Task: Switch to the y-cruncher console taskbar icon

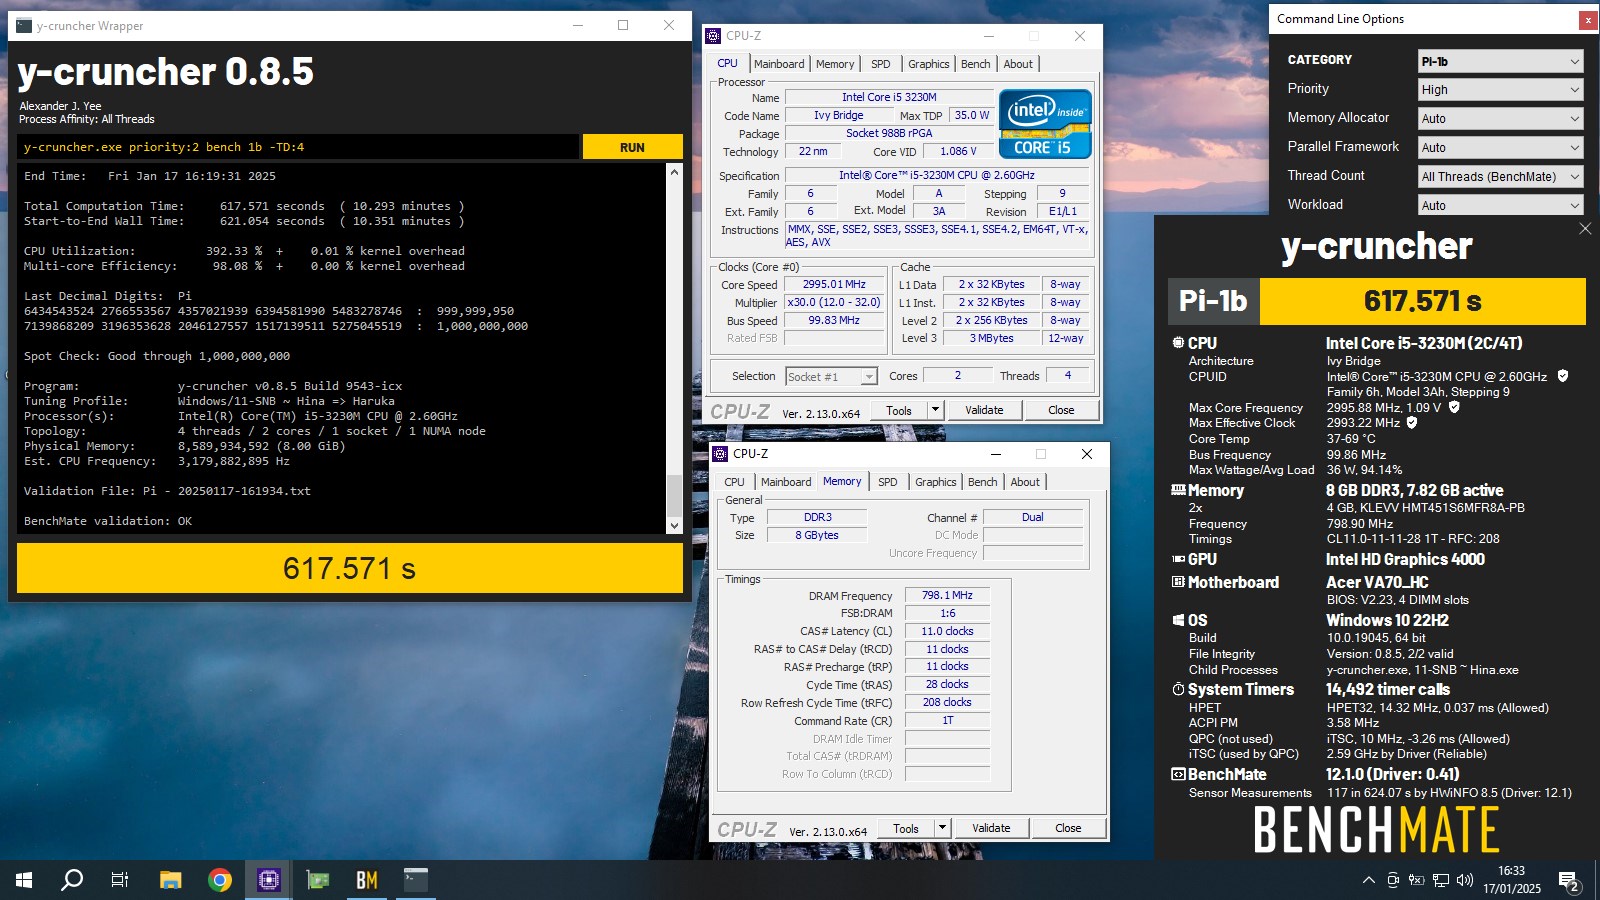Action: 416,880
